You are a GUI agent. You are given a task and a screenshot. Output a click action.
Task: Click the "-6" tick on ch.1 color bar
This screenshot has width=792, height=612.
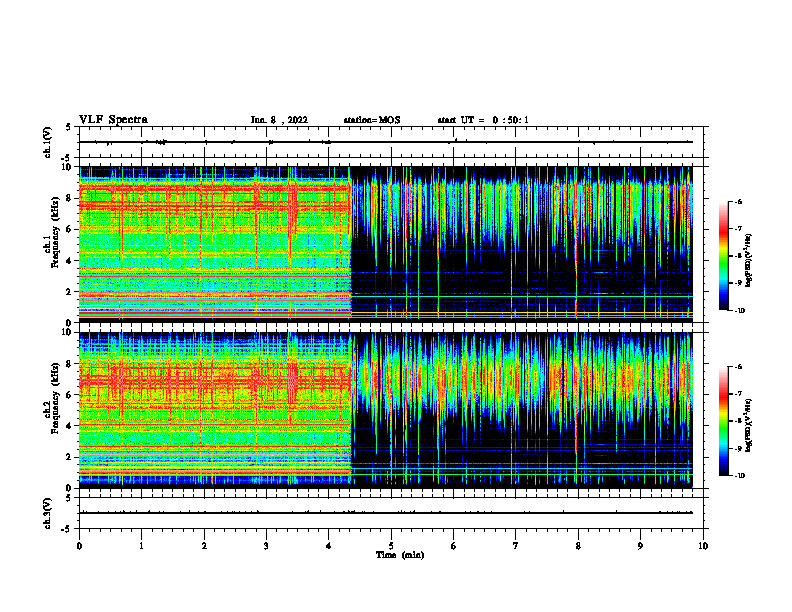pos(739,201)
